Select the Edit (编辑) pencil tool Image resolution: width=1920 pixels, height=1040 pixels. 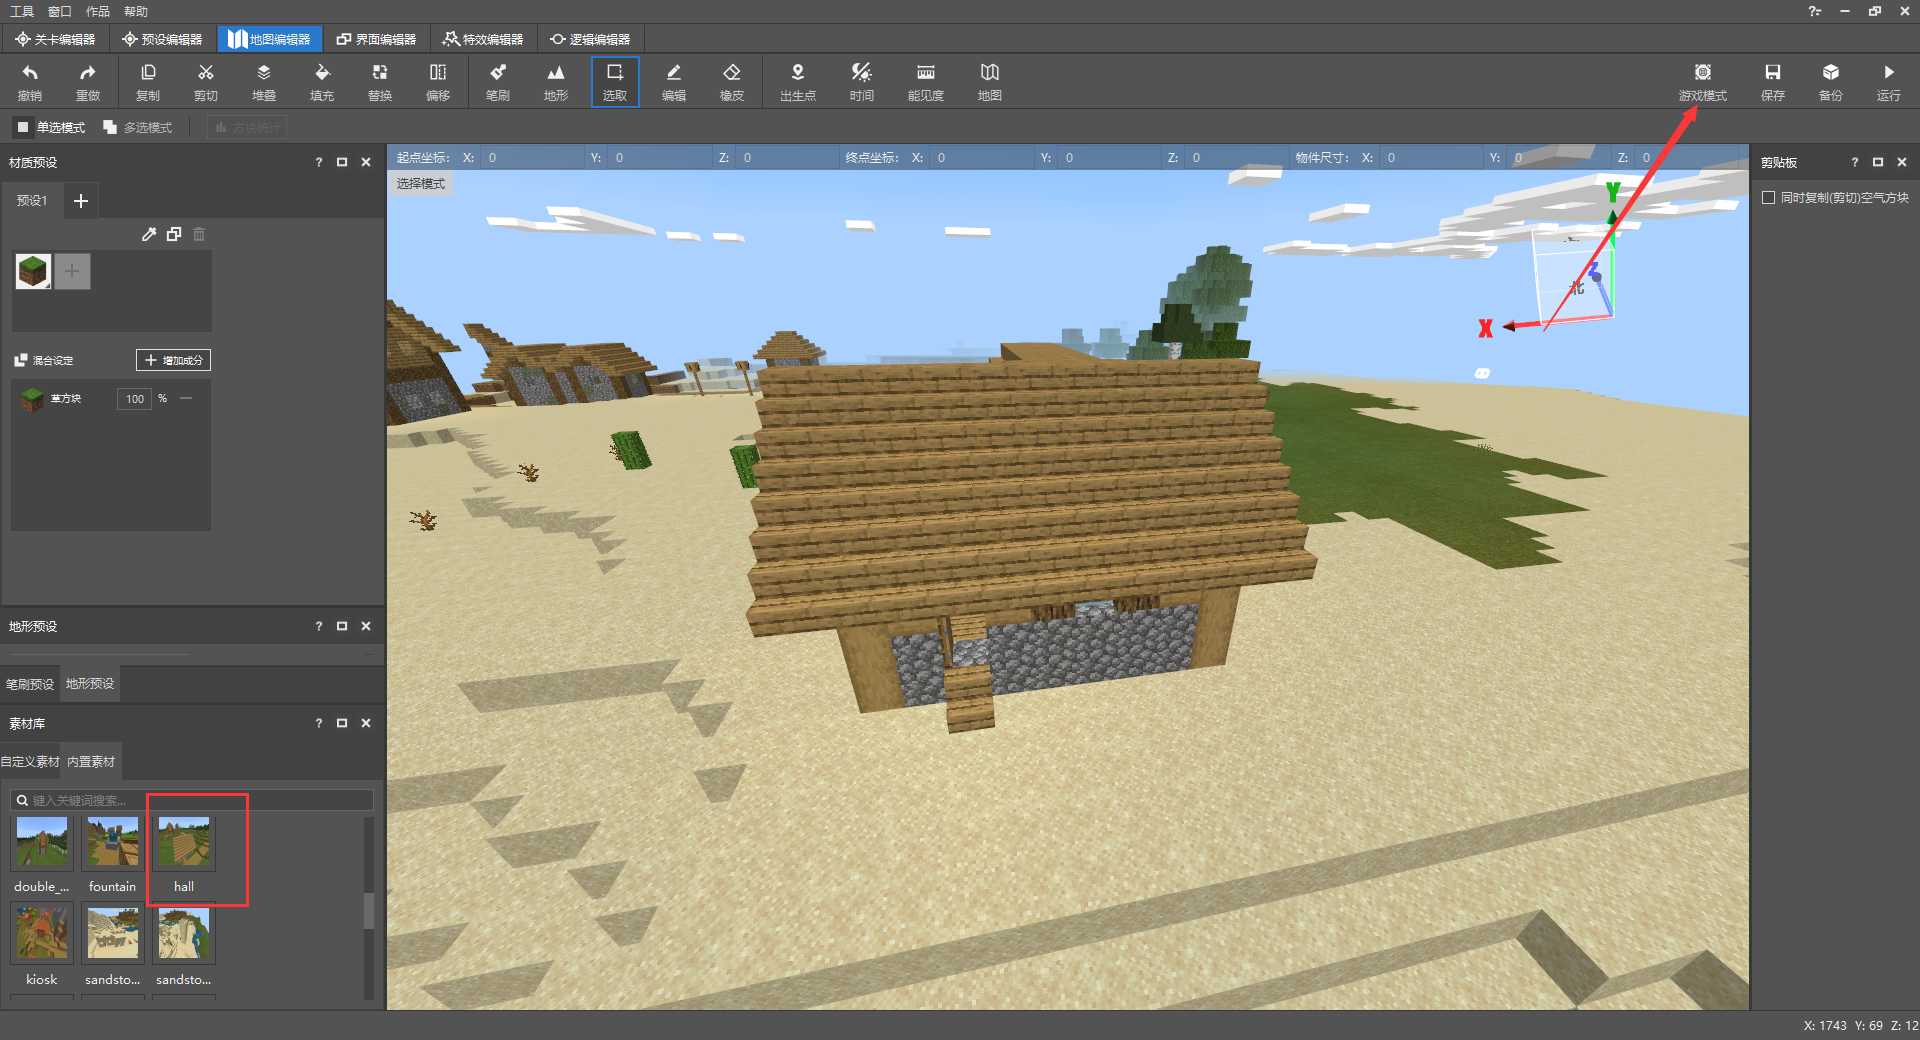click(x=674, y=81)
